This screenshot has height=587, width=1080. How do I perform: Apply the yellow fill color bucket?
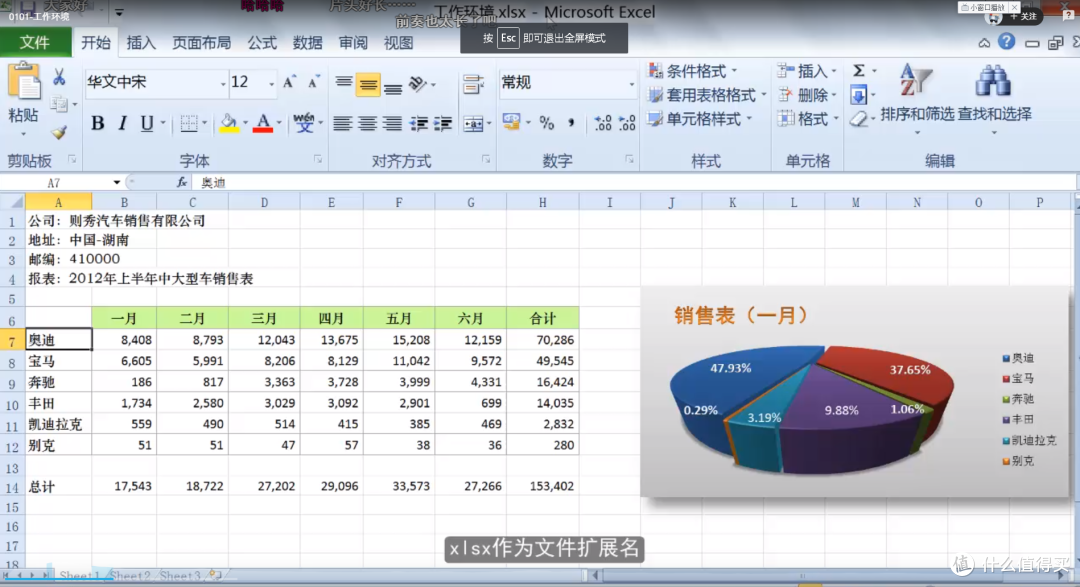click(229, 123)
